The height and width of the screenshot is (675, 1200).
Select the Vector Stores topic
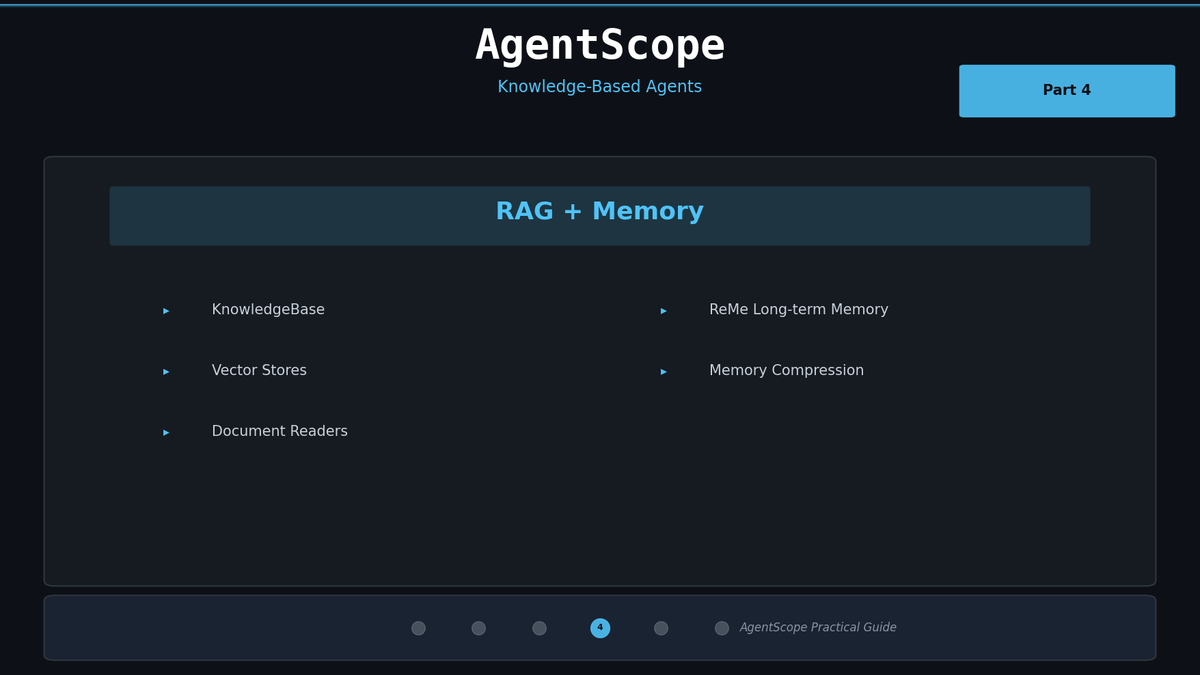259,370
